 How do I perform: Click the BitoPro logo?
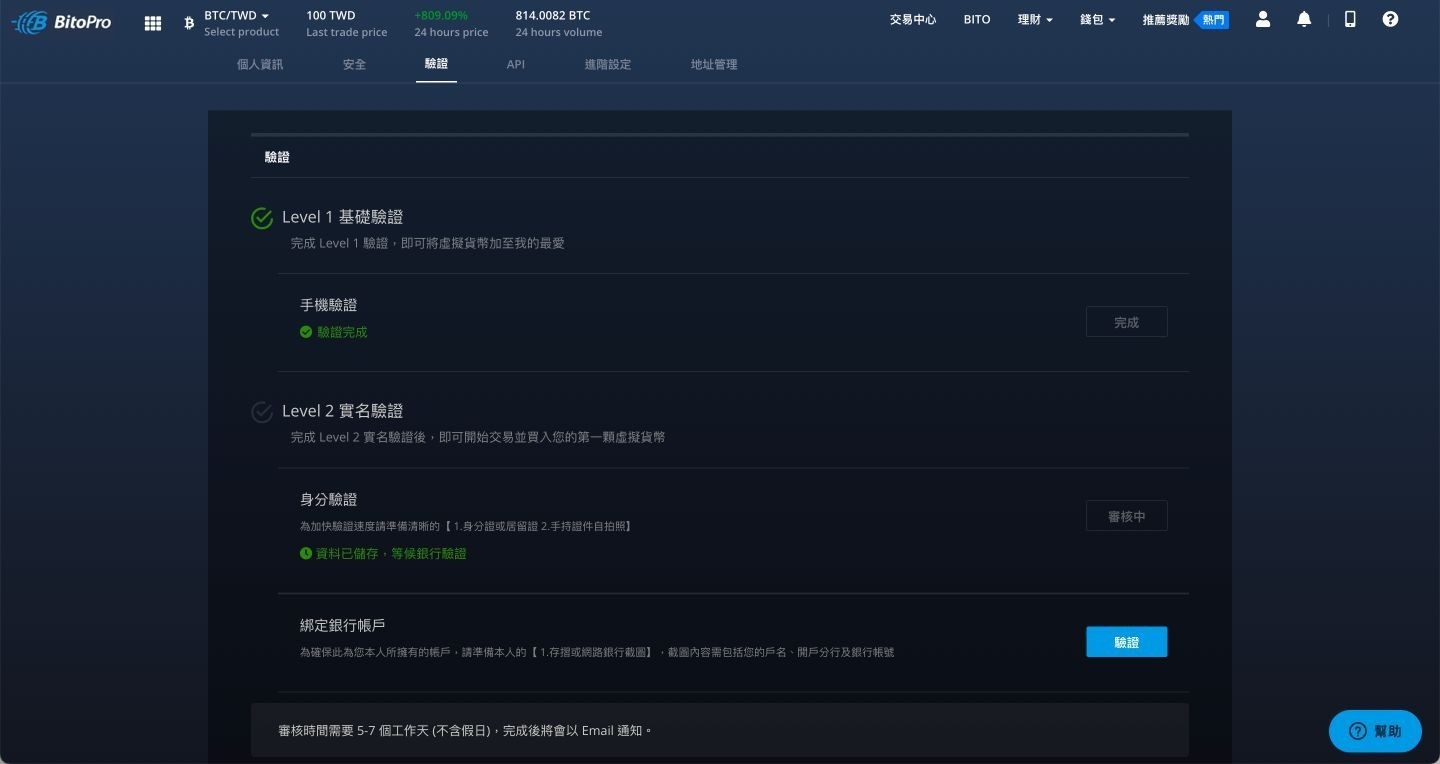(x=61, y=21)
